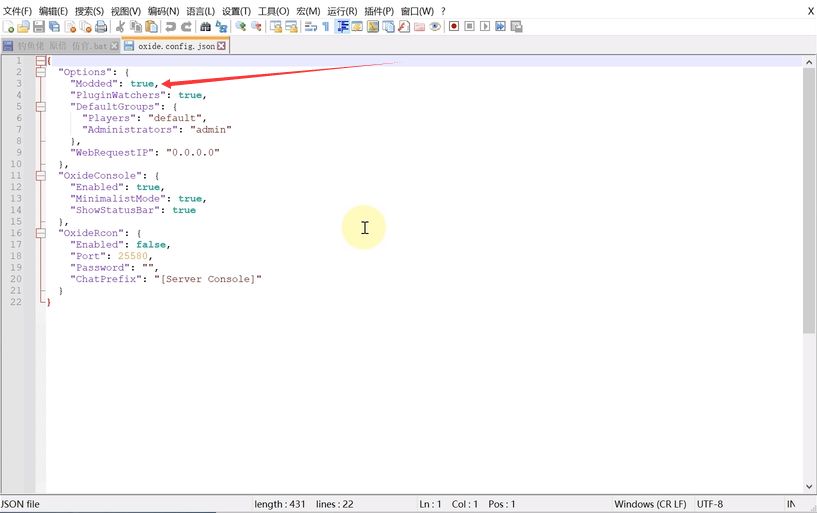The height and width of the screenshot is (513, 817).
Task: Click the UTF-8 encoding in status bar
Action: coord(709,504)
